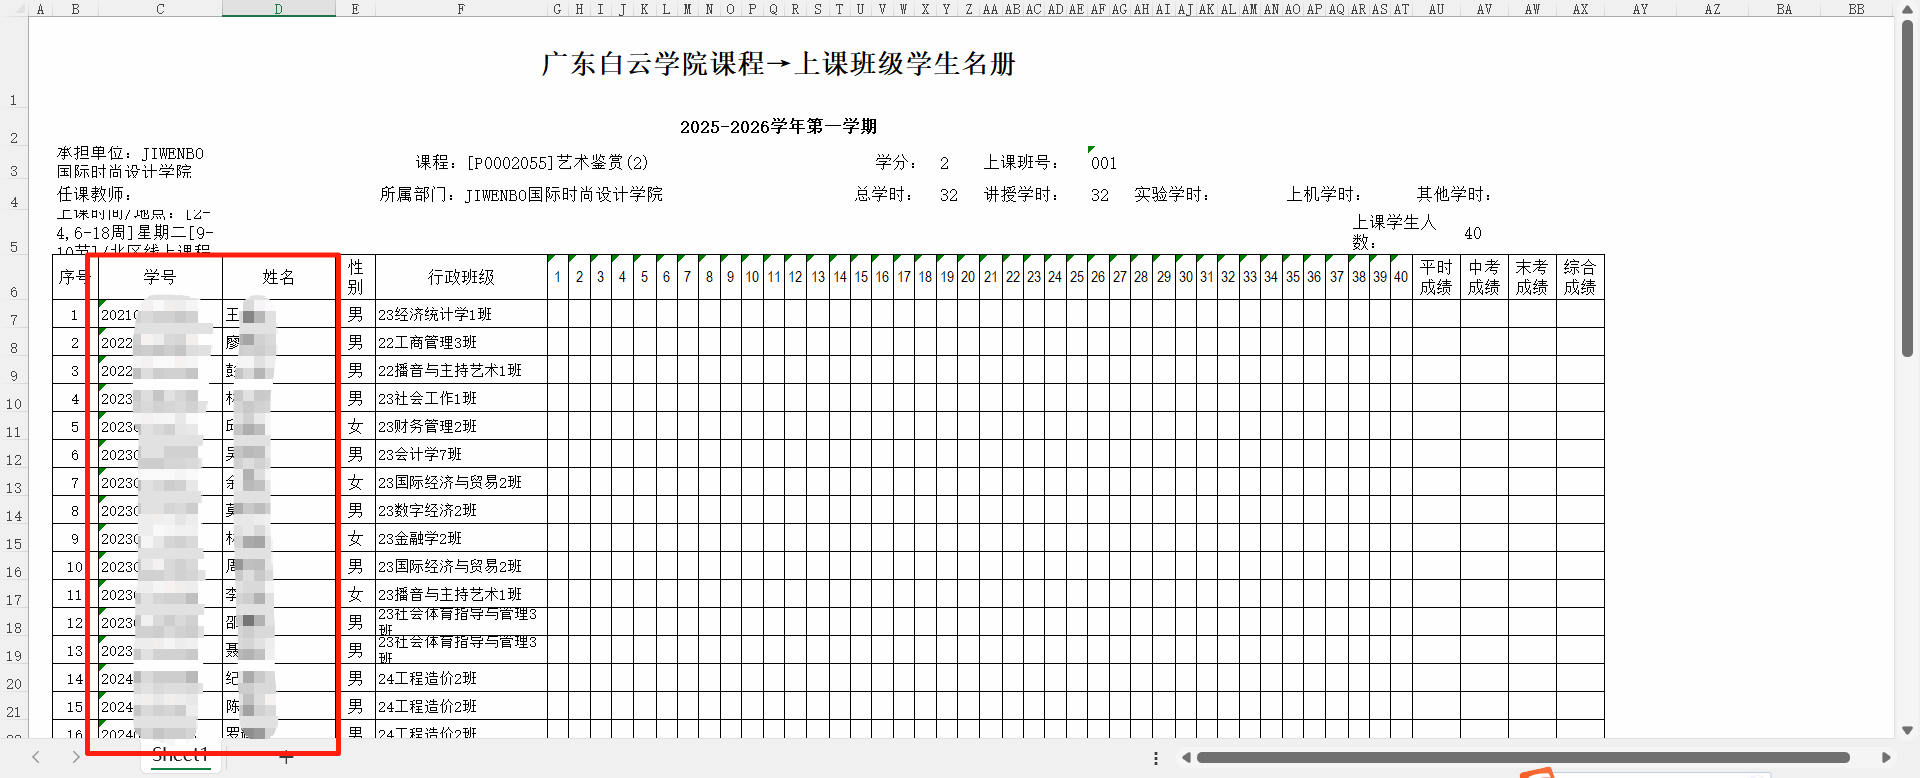Click the horizontal scrollbar left arrow

click(1186, 758)
